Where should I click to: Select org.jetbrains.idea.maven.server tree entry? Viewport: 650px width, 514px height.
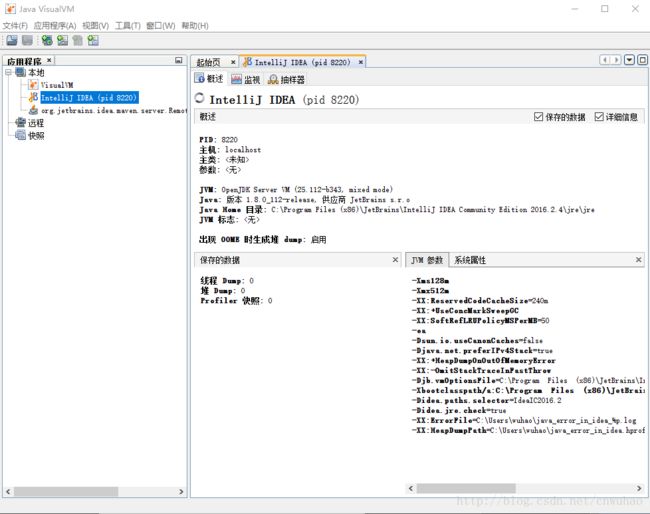[x=114, y=111]
